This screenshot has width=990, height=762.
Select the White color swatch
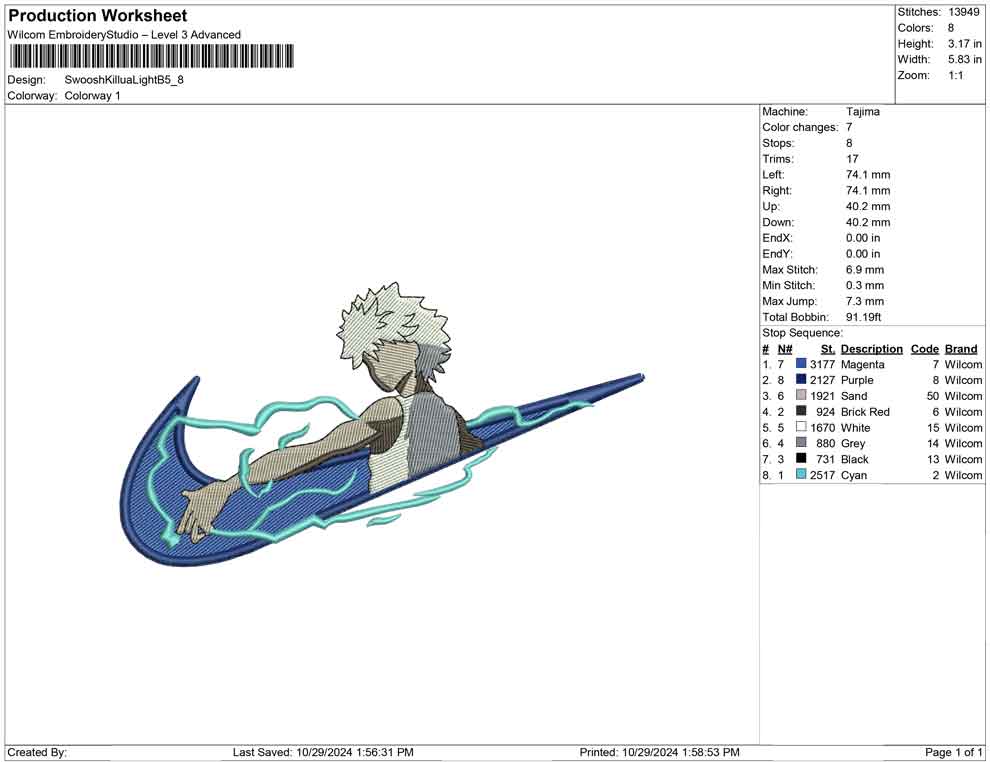click(x=801, y=427)
